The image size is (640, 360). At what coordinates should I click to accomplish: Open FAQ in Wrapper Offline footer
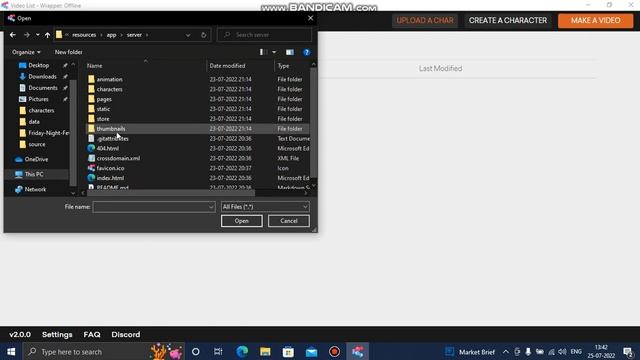click(x=92, y=335)
